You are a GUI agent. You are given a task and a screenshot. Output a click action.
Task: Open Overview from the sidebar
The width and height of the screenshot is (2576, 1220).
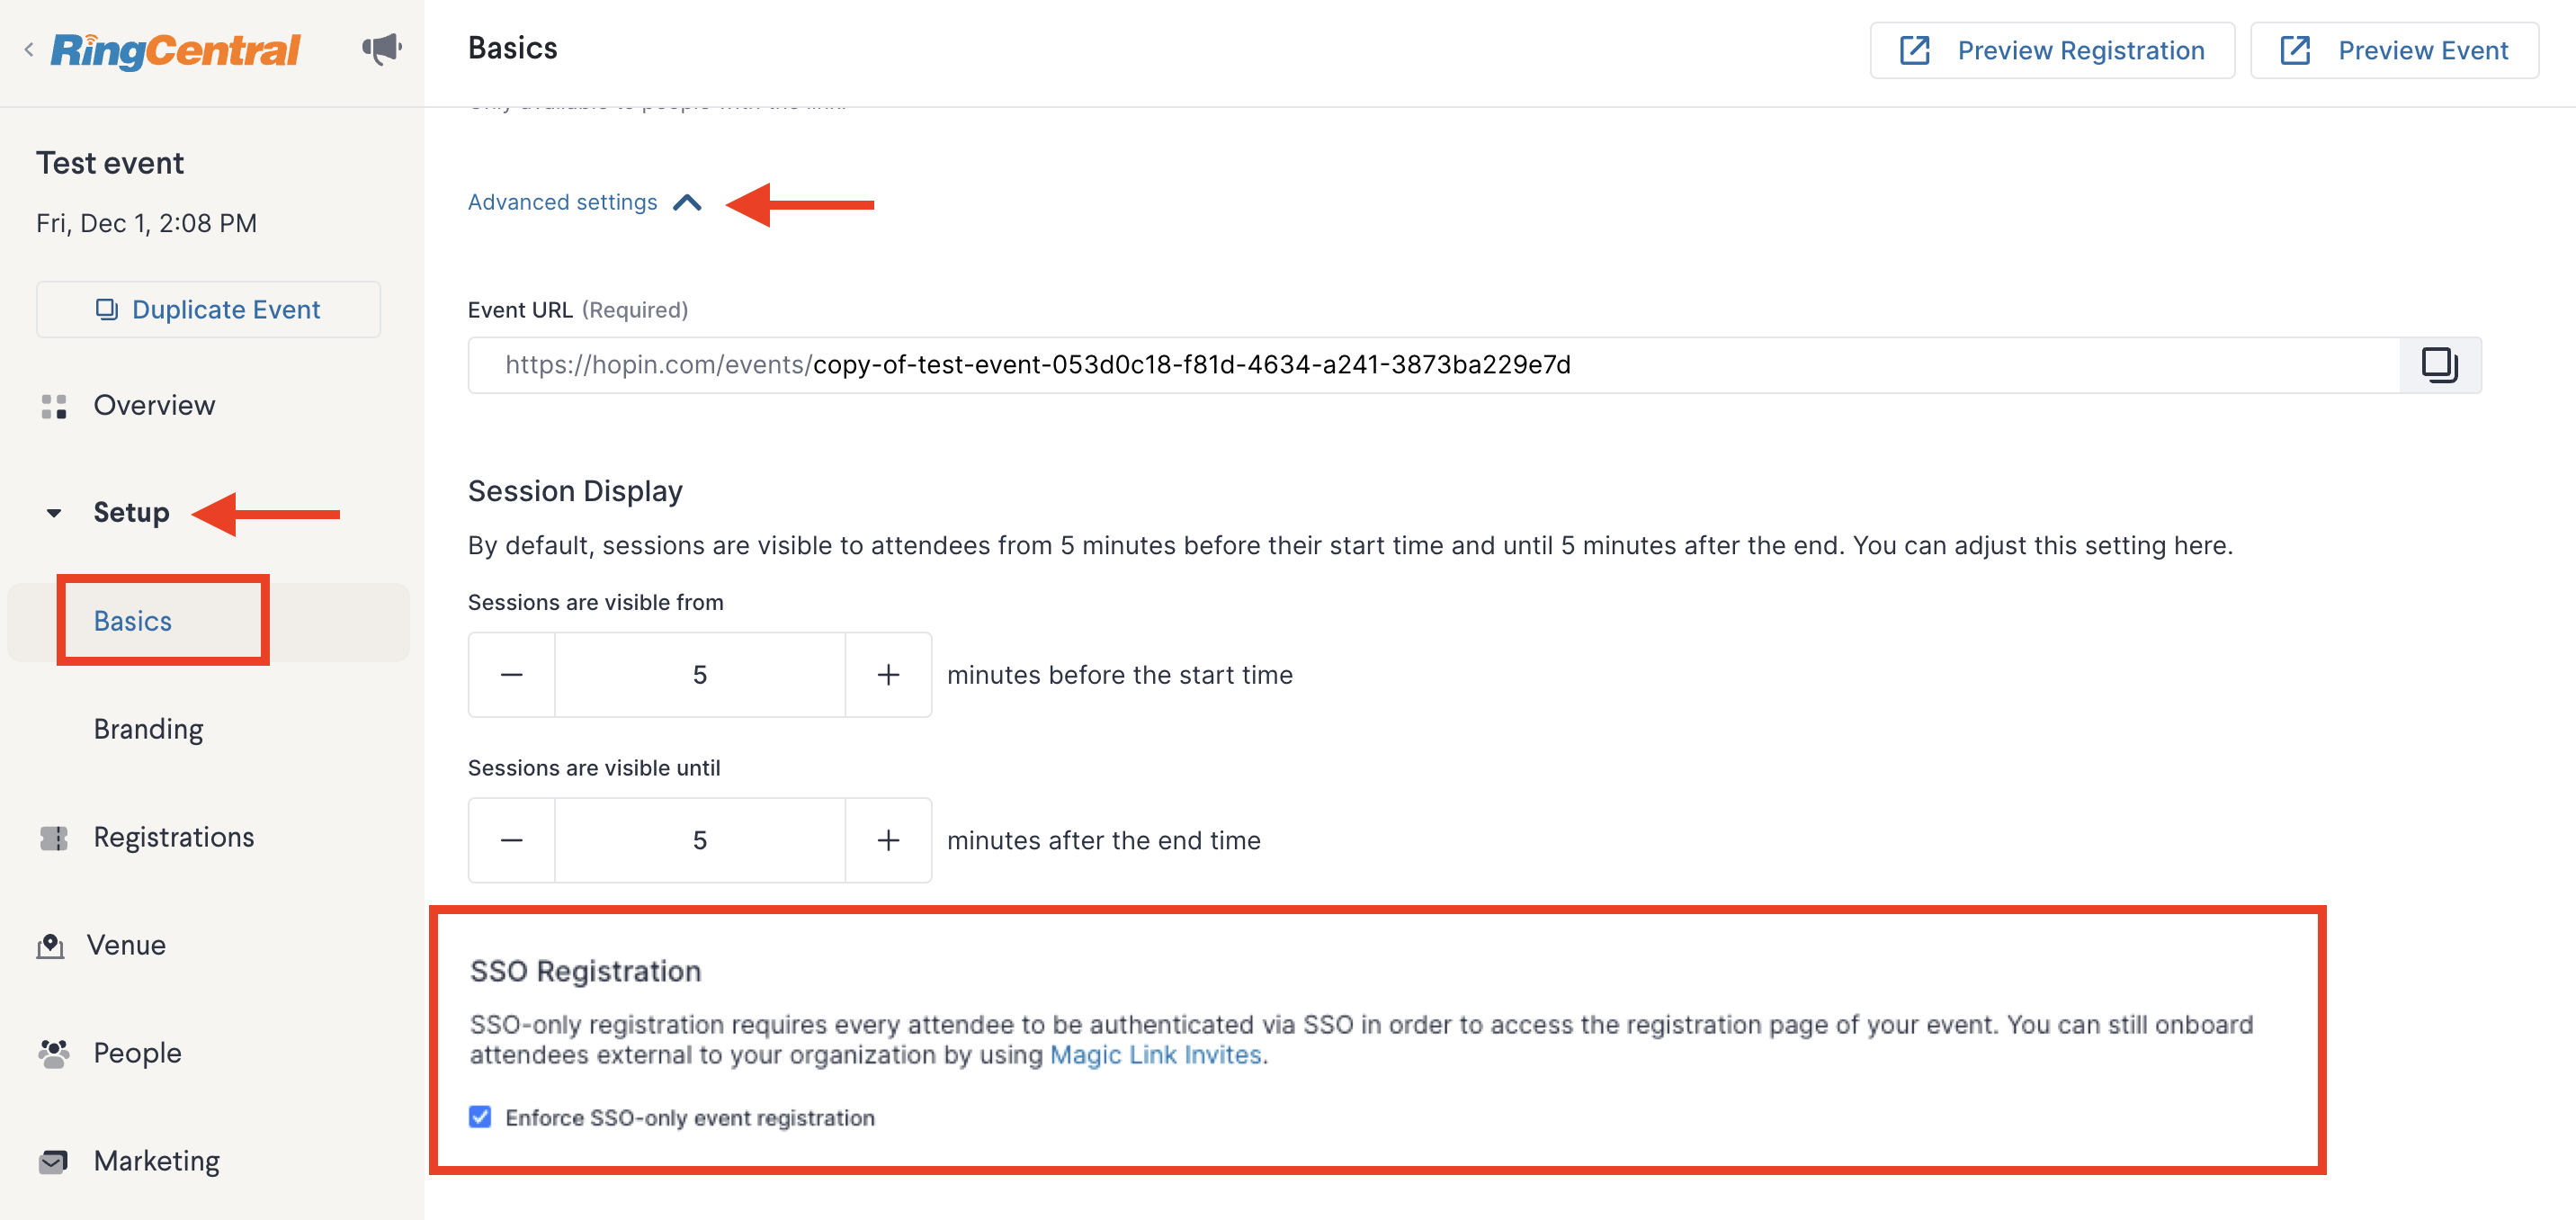point(154,405)
